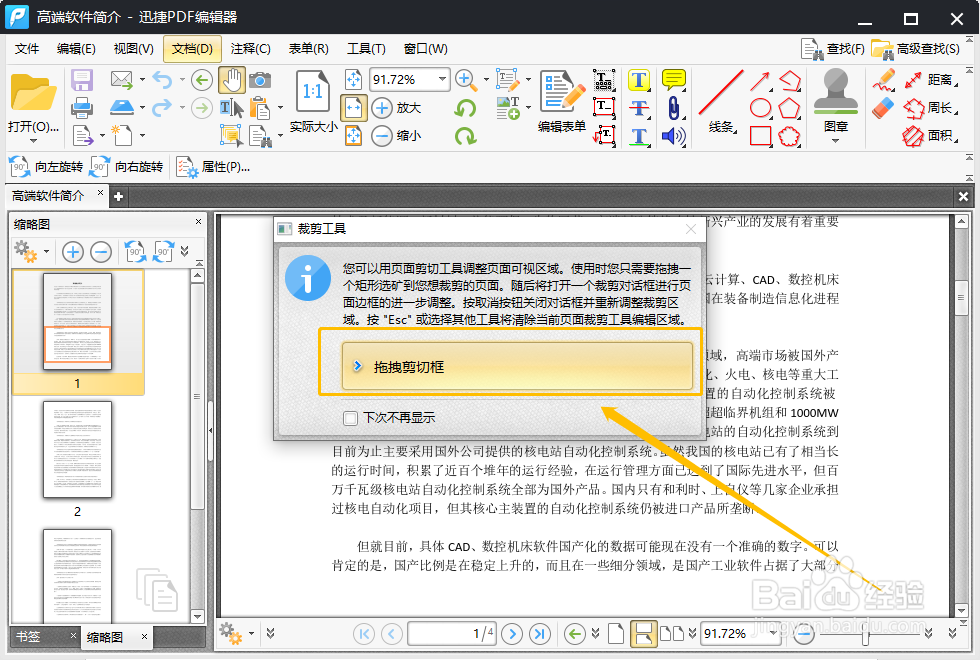Viewport: 980px width, 660px height.
Task: Select the Perimeter 周长 measuring tool
Action: 930,108
